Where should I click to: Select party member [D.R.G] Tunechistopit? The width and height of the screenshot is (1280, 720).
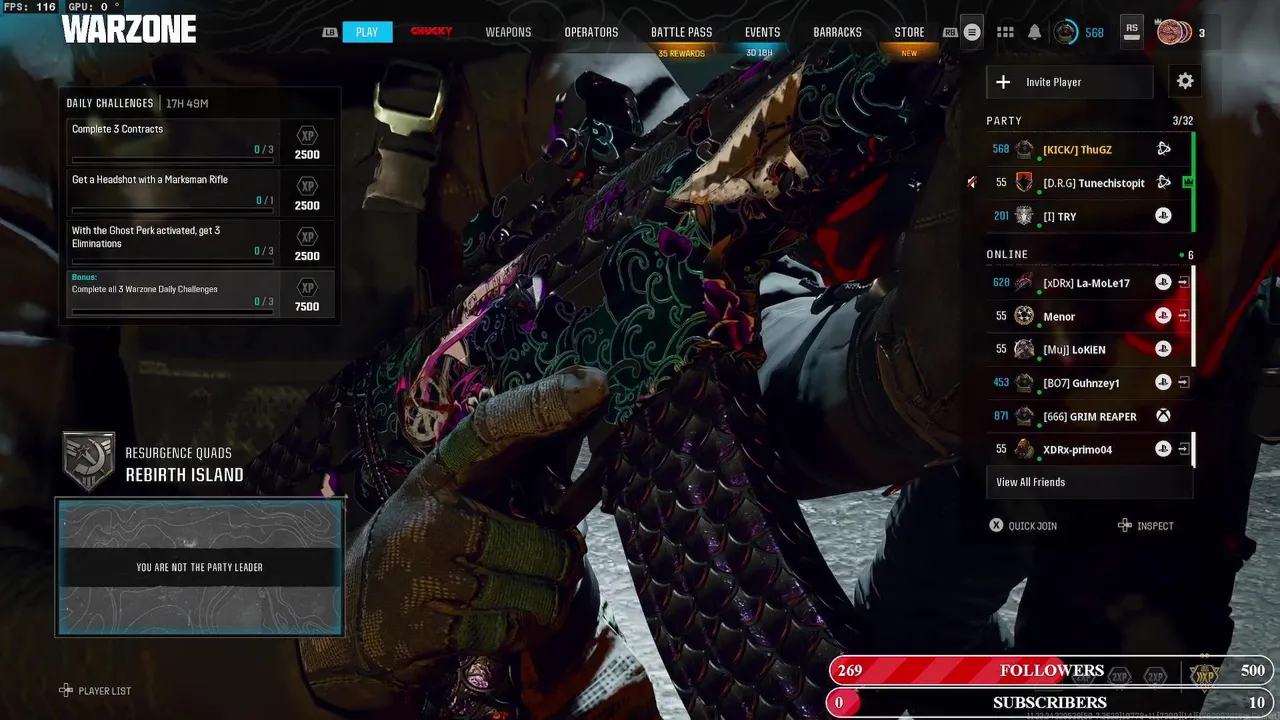1088,182
